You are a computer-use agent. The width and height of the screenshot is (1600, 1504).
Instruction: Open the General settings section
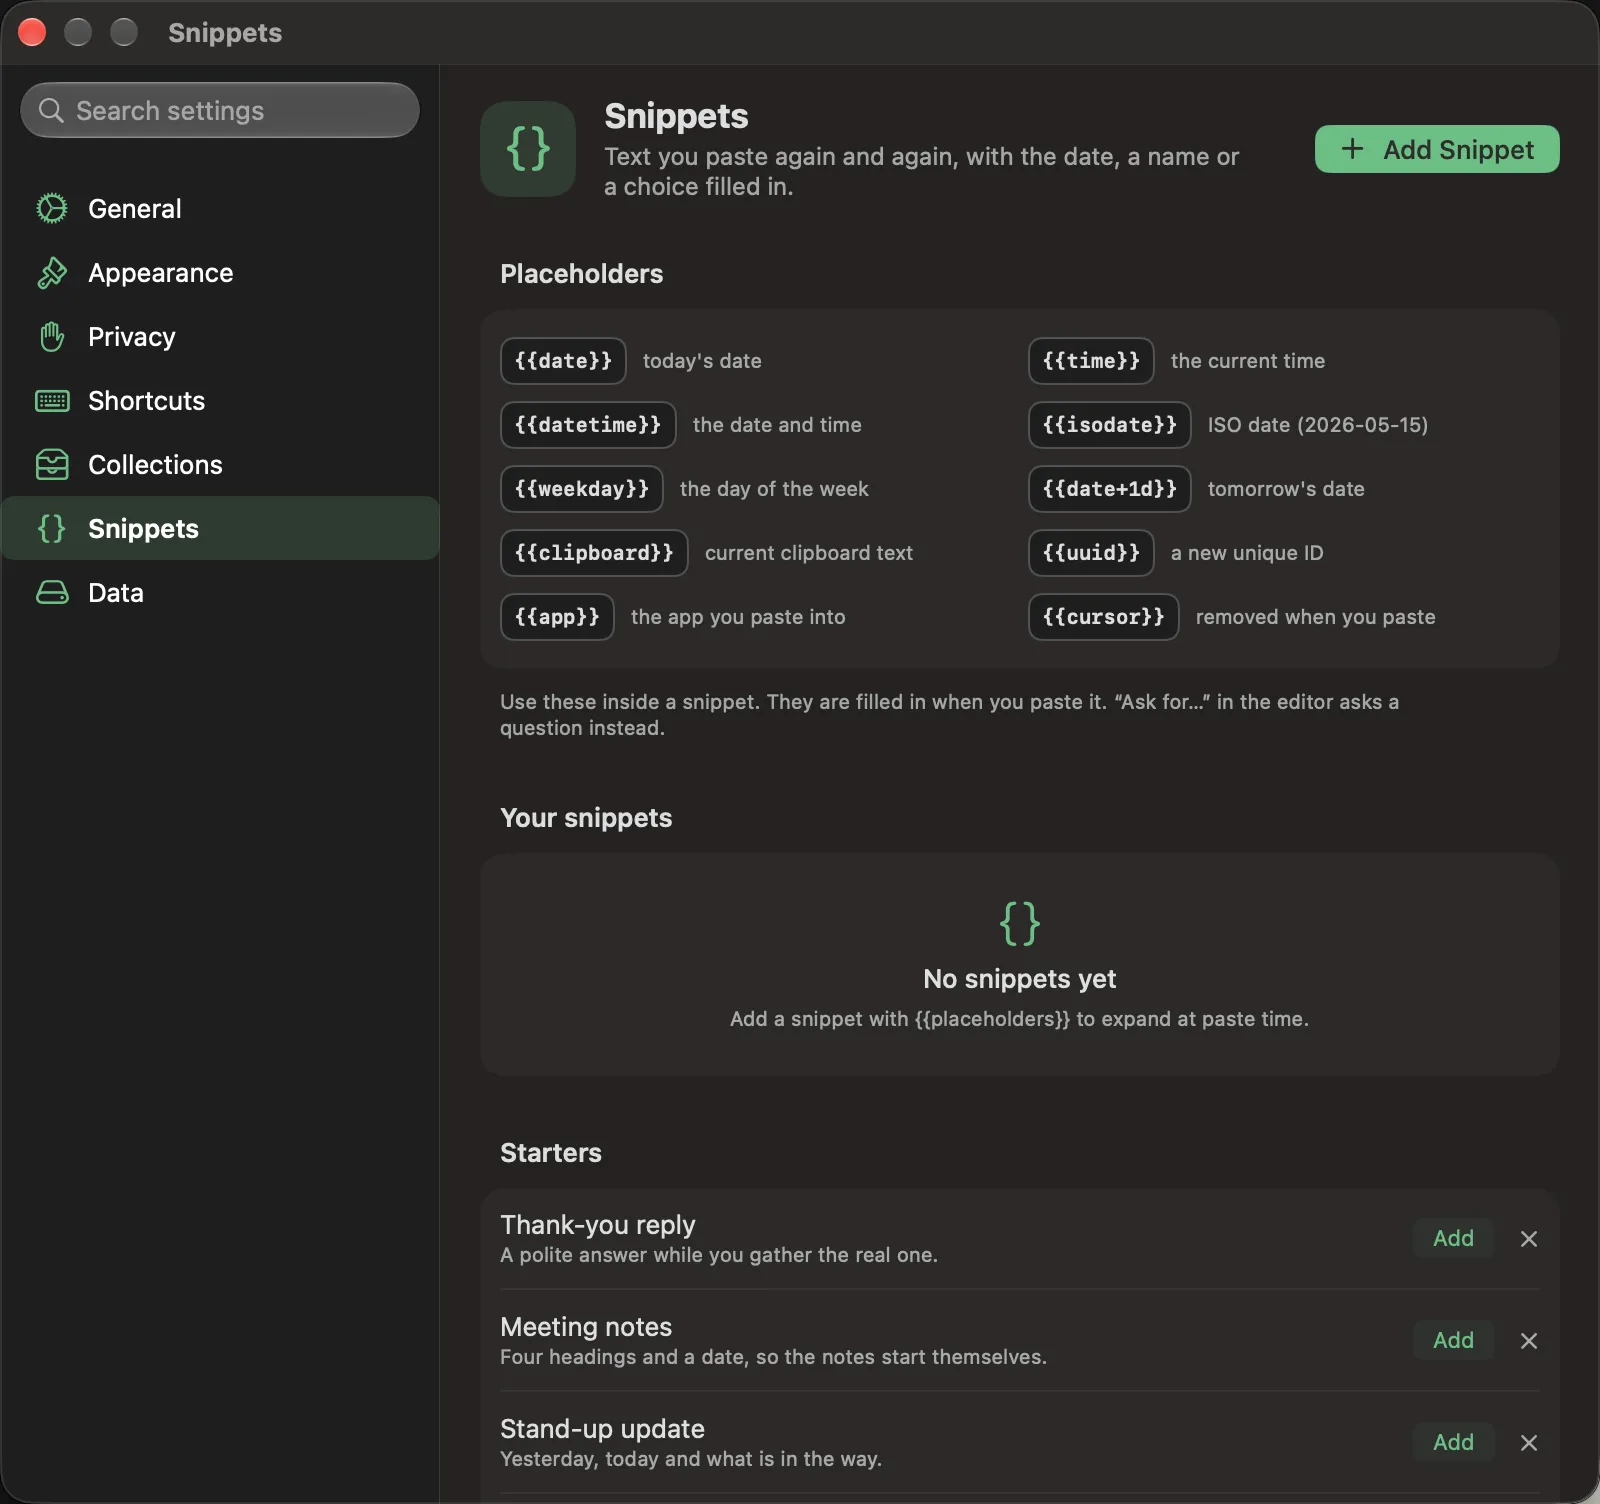[x=220, y=208]
